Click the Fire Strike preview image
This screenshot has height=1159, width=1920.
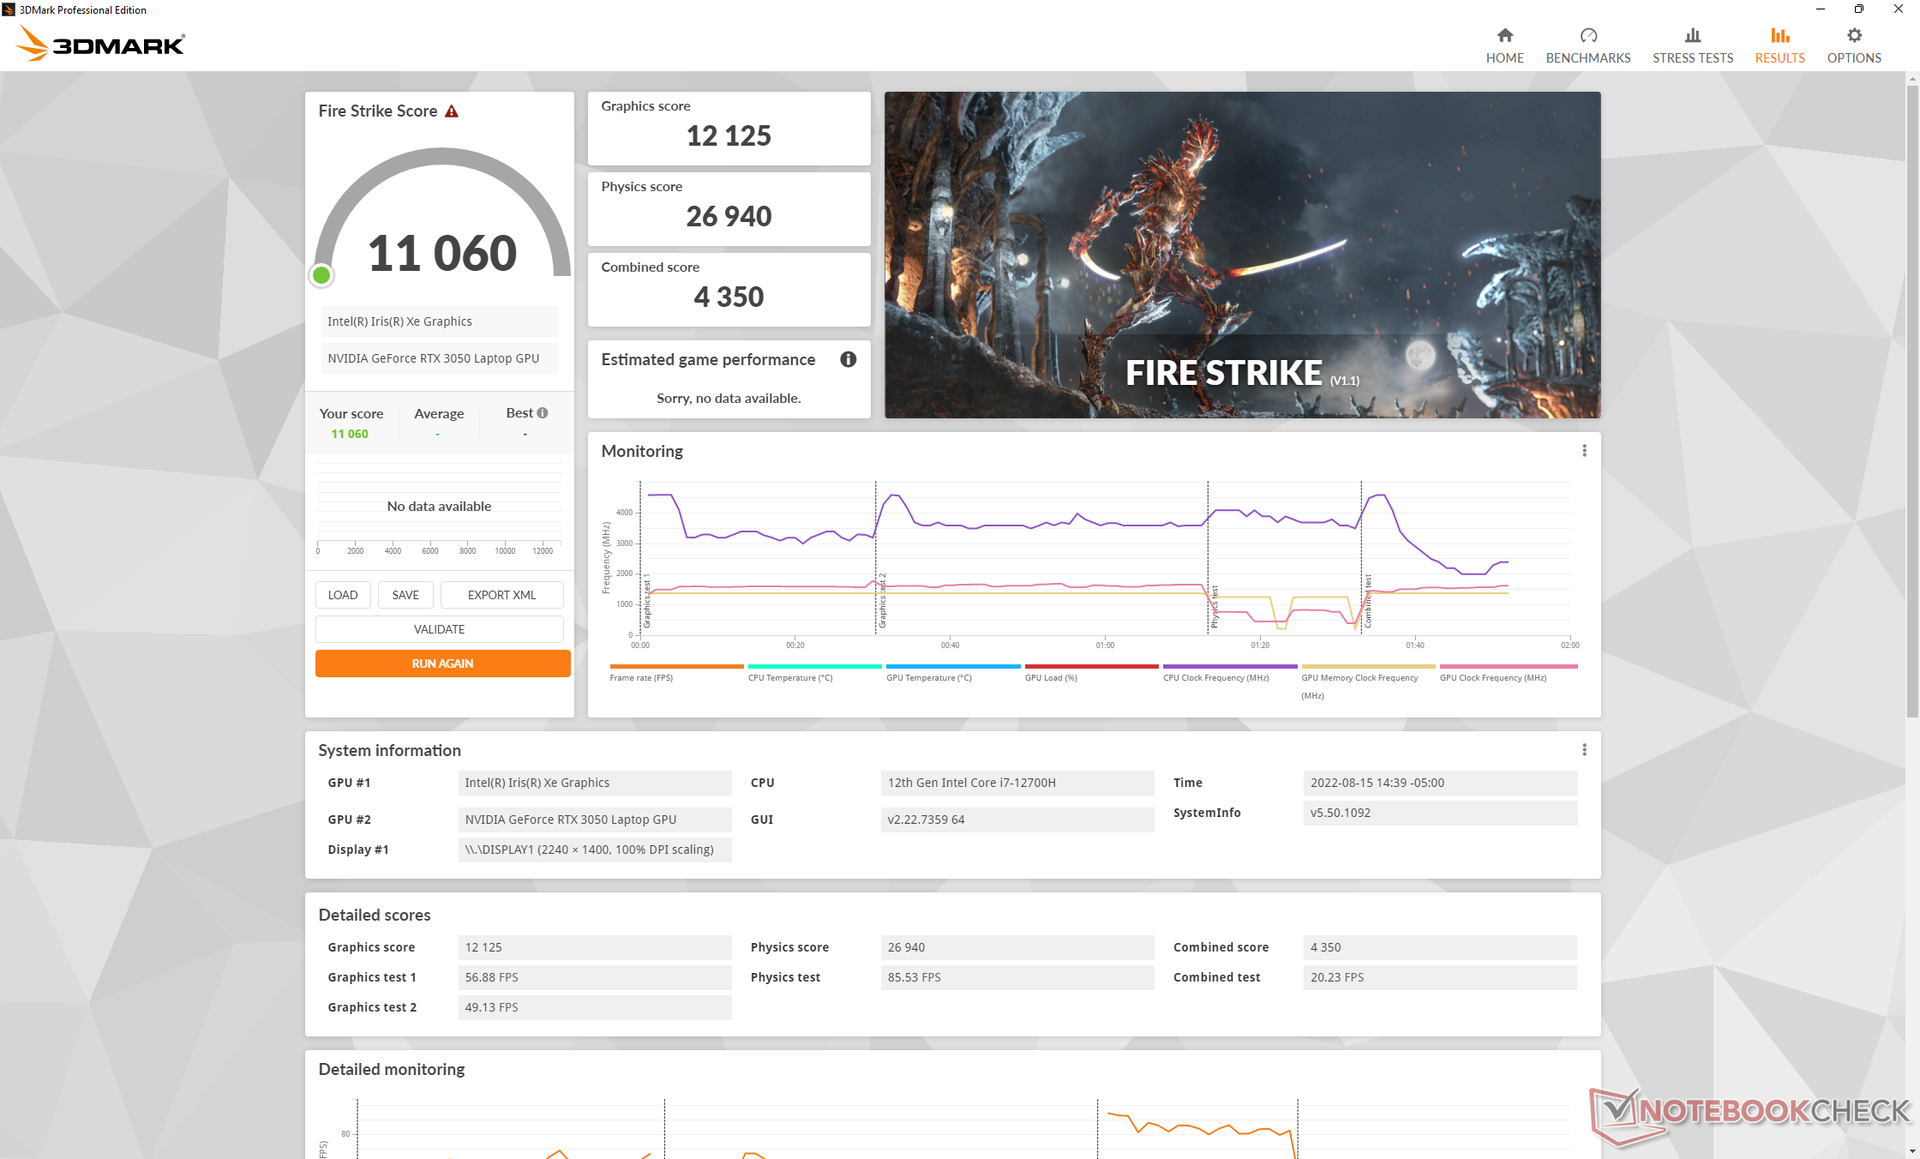pos(1241,254)
